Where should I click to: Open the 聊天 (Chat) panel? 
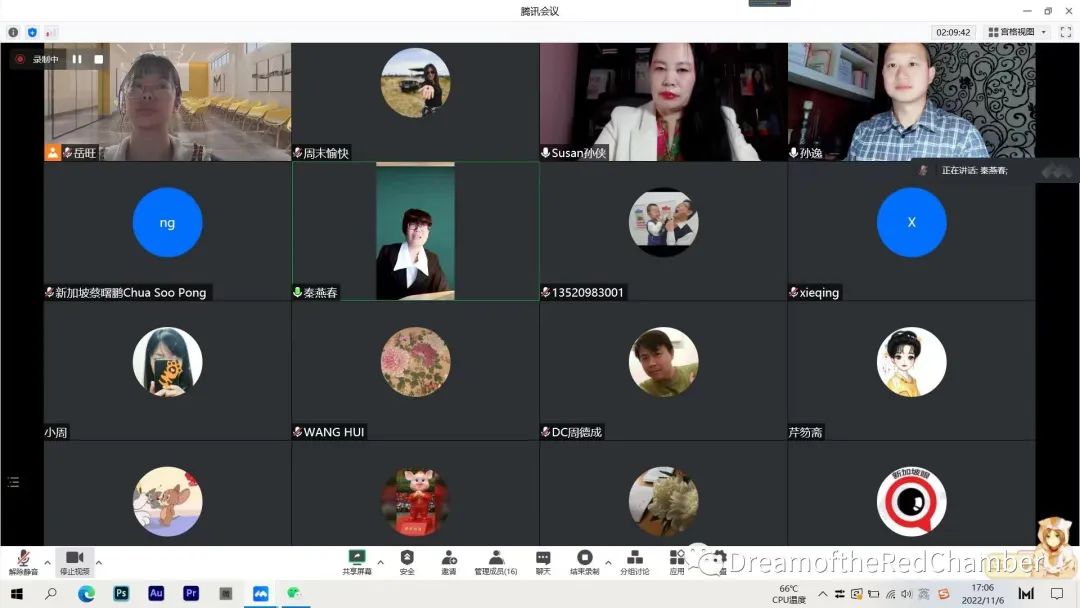pos(545,560)
